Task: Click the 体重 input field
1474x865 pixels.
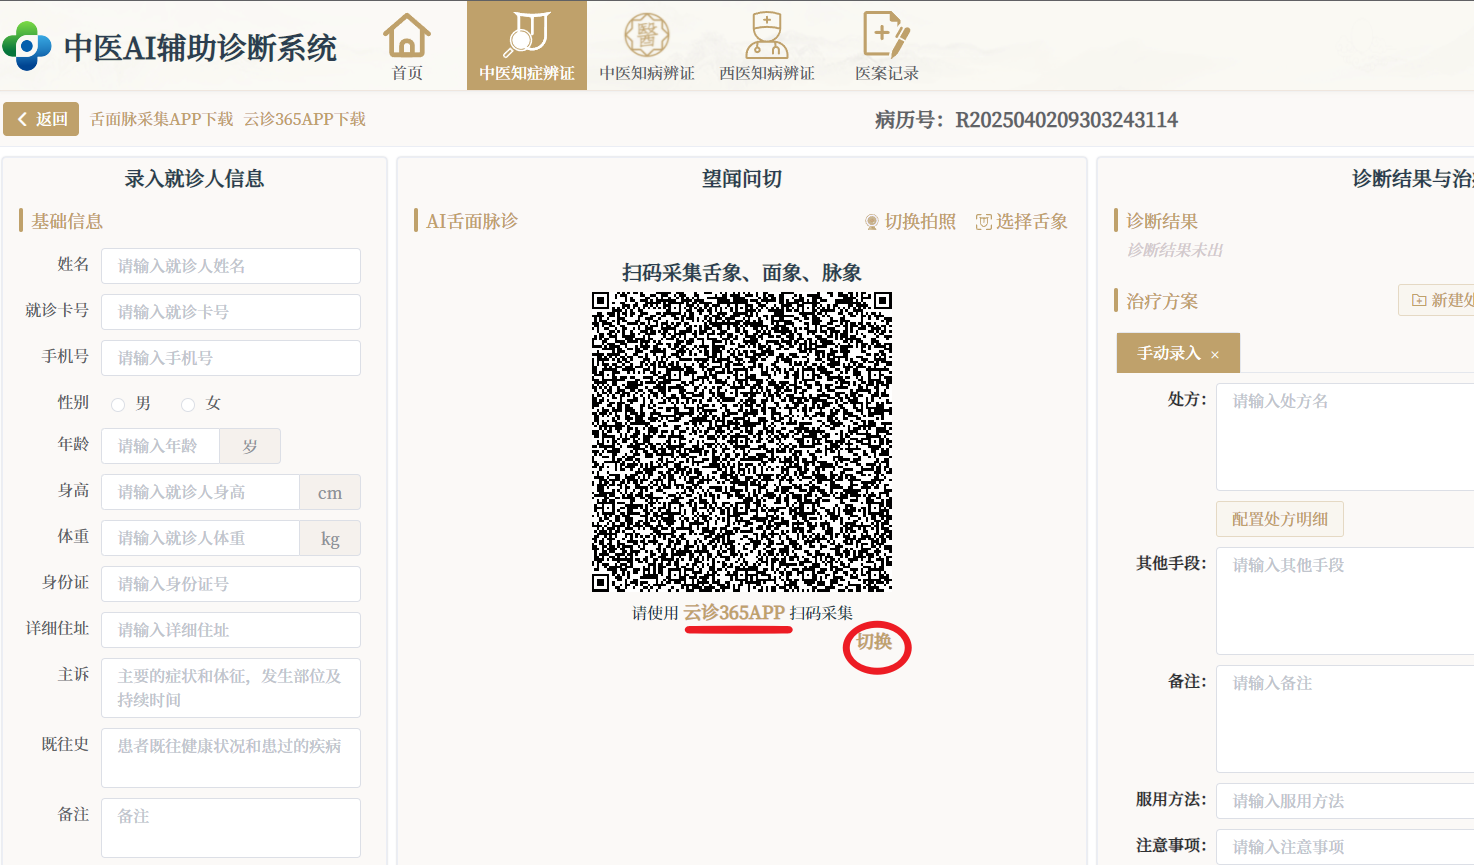Action: (201, 538)
